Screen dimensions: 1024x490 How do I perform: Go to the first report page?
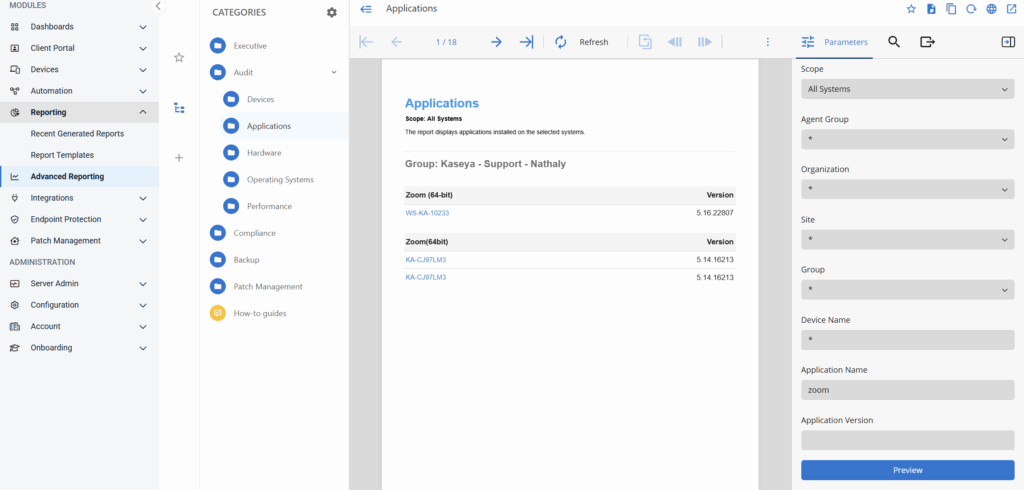click(x=366, y=42)
